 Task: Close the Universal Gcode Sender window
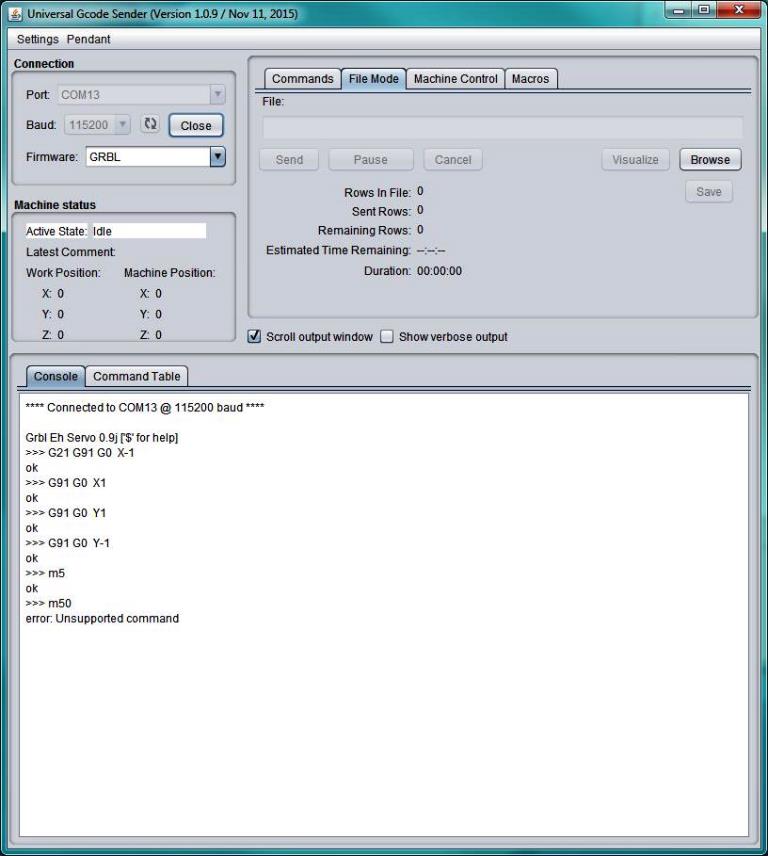tap(739, 10)
